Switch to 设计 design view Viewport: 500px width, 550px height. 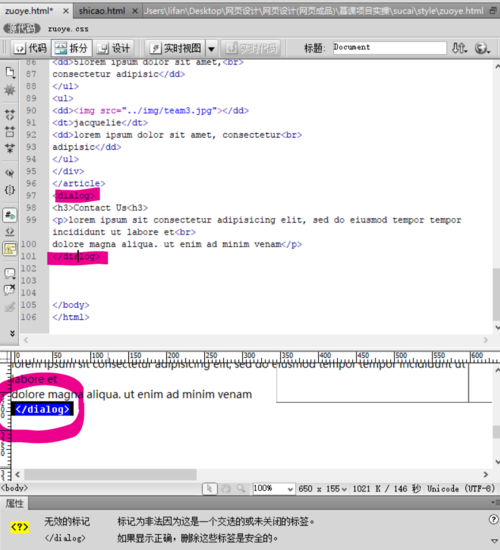click(114, 48)
